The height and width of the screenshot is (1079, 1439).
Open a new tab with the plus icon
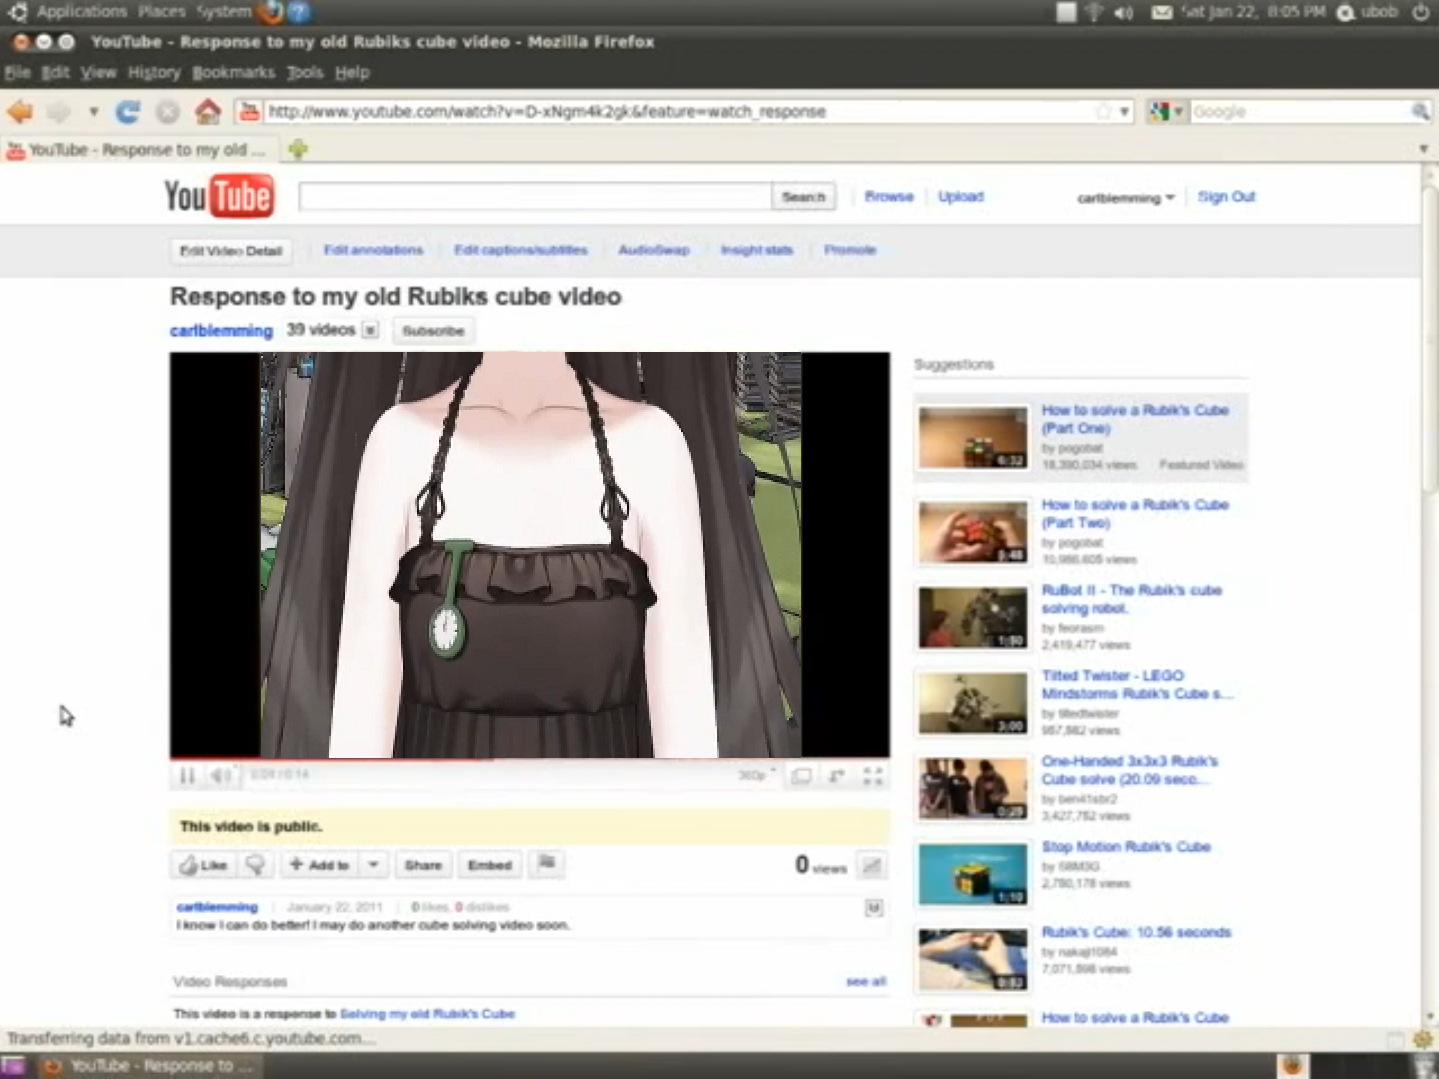[298, 150]
